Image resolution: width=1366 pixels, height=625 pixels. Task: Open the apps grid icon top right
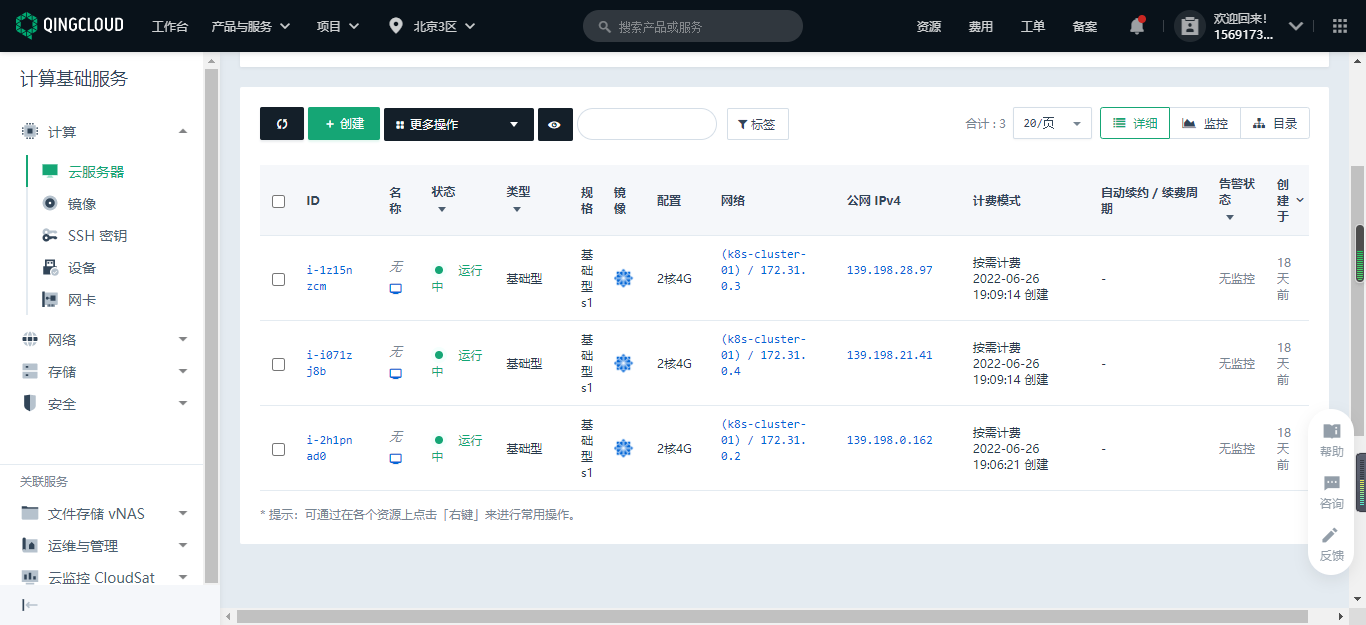point(1339,25)
